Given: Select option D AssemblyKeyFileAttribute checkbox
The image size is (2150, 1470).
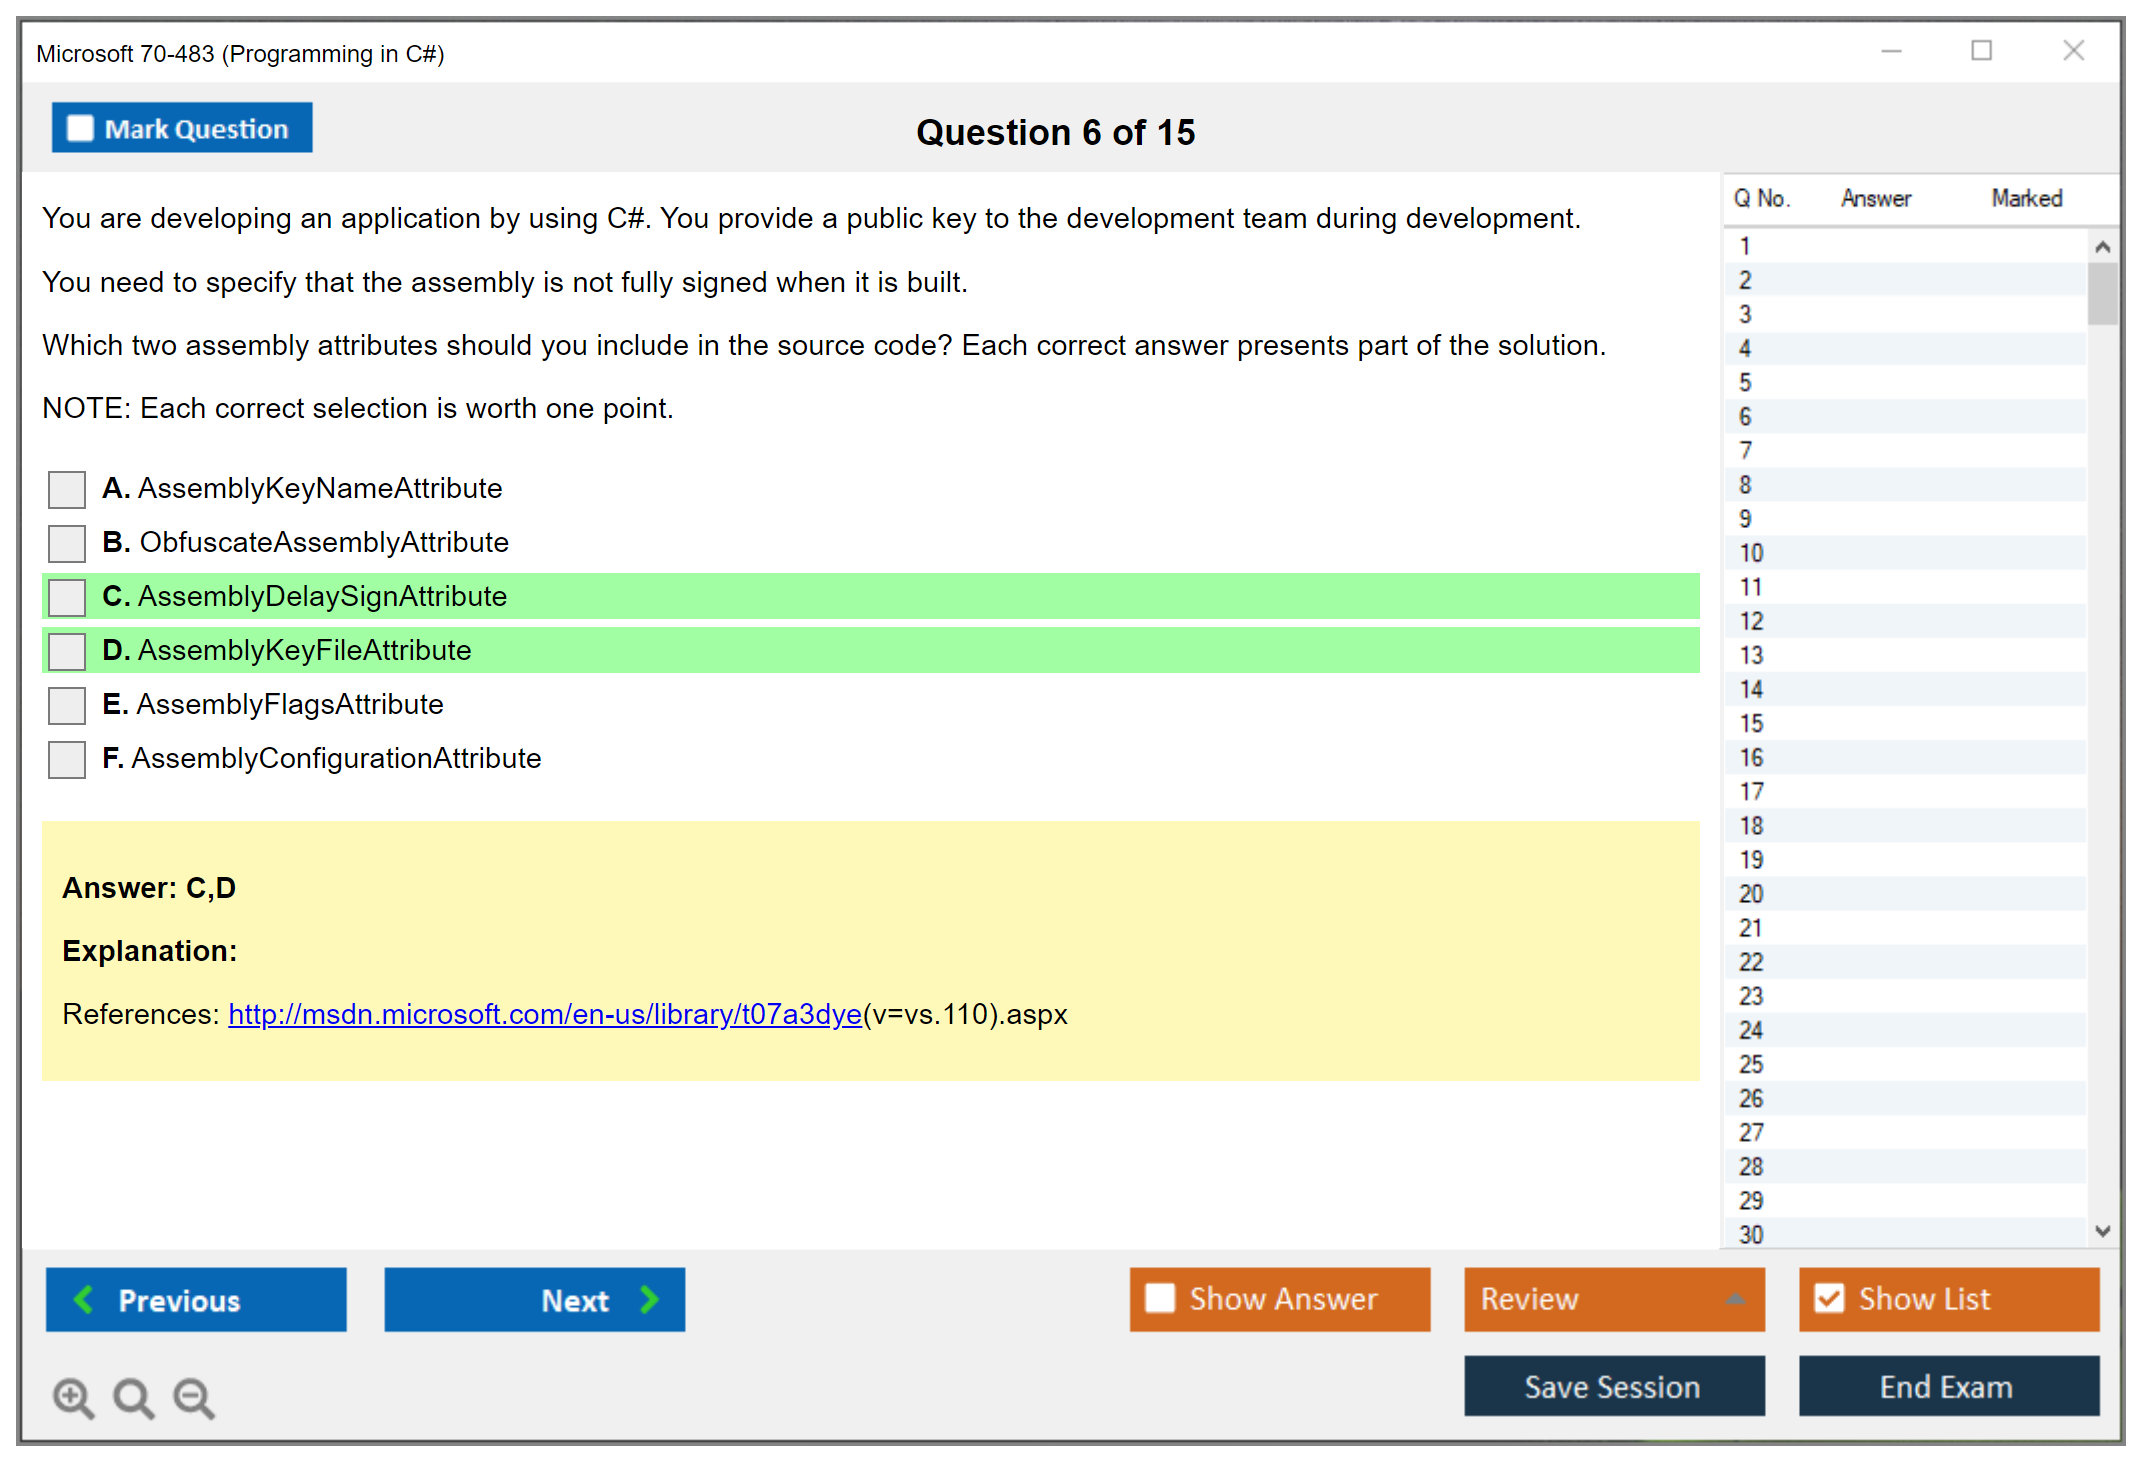Looking at the screenshot, I should click(67, 651).
